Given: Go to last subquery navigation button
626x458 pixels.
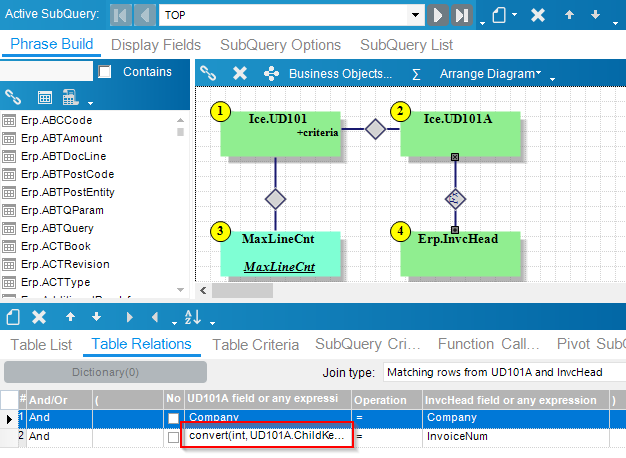Looking at the screenshot, I should pyautogui.click(x=462, y=15).
